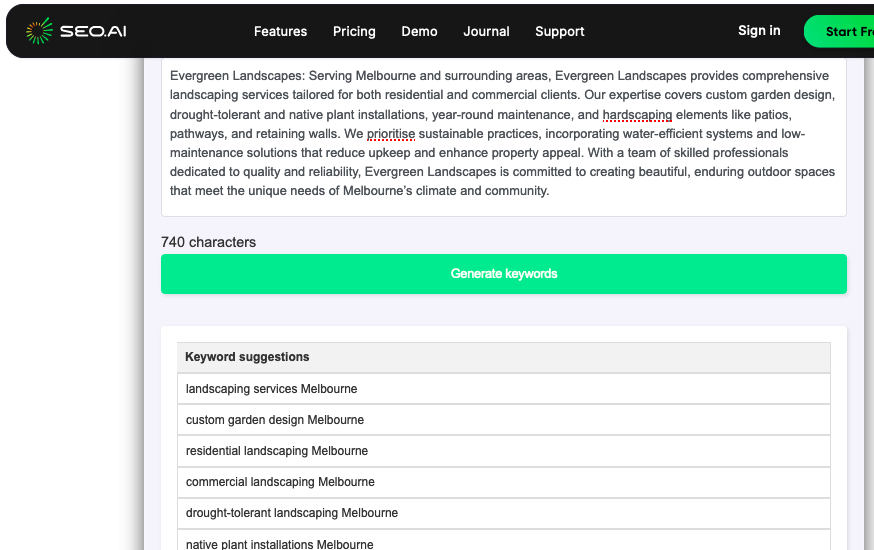
Task: Click the SEO.AI starburst logo icon
Action: tap(39, 31)
